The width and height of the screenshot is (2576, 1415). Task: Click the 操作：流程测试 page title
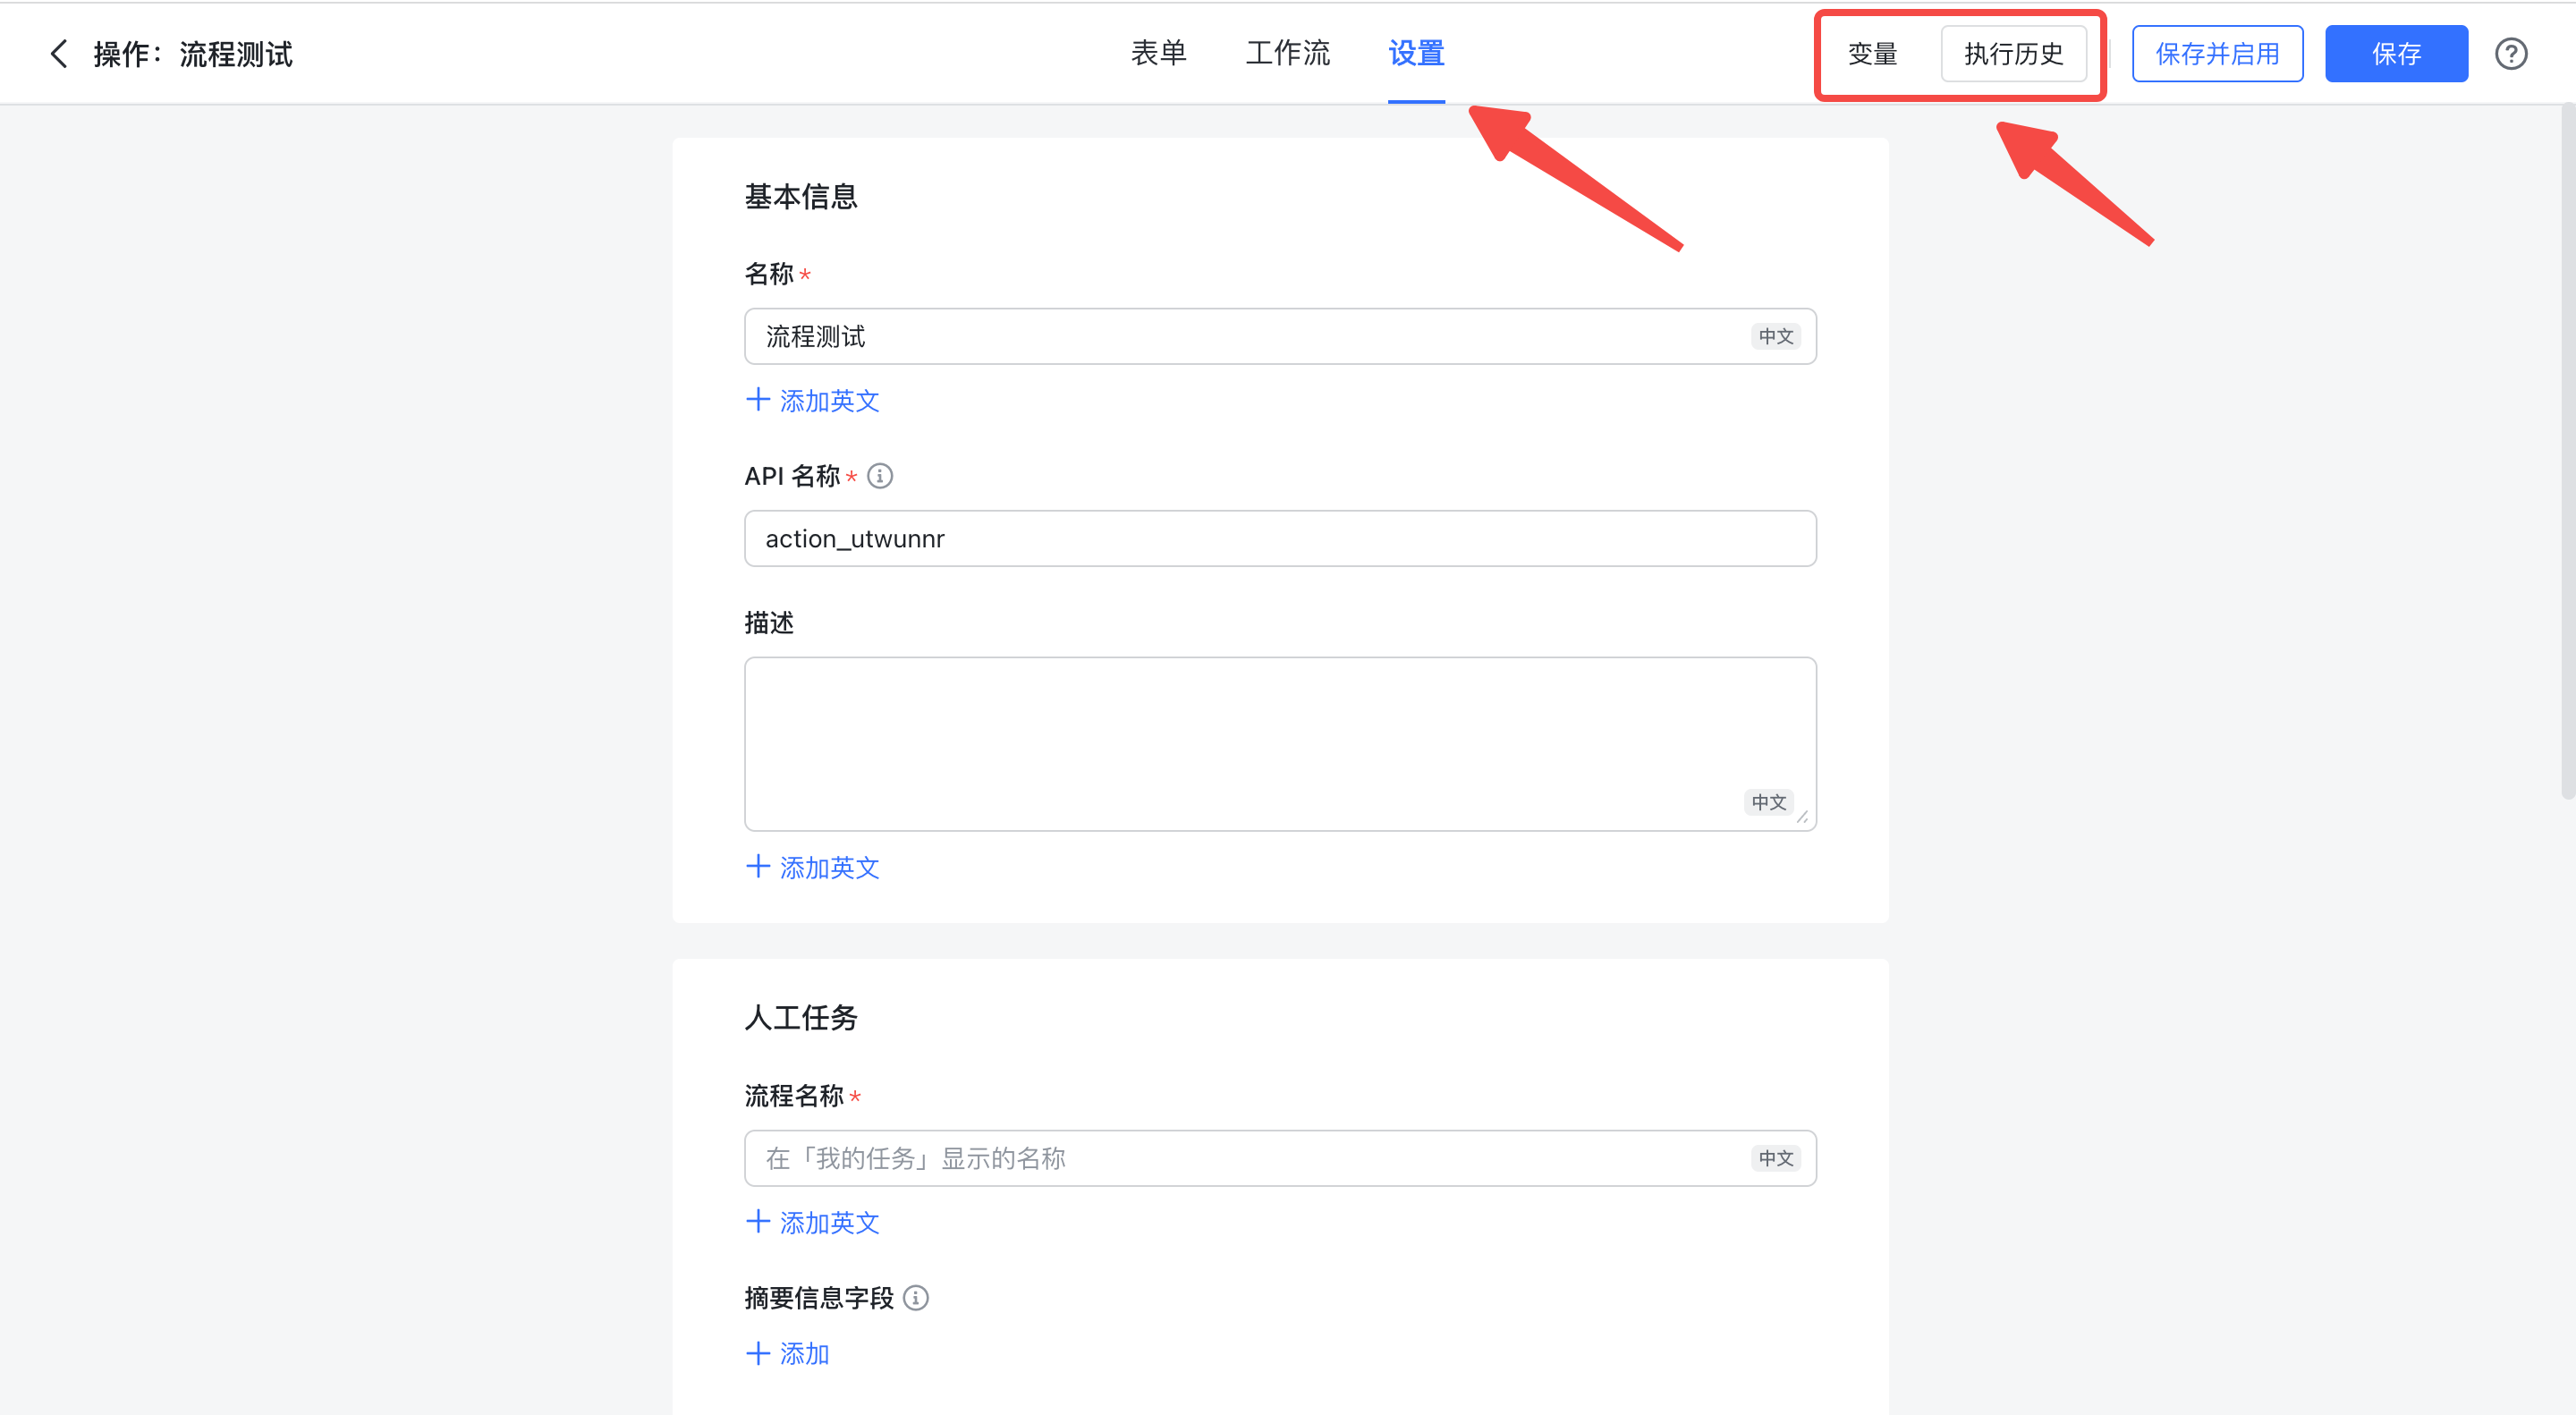[x=193, y=54]
